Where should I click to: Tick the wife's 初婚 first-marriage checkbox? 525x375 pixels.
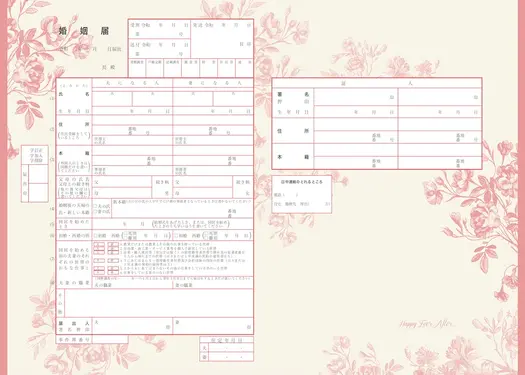point(176,236)
